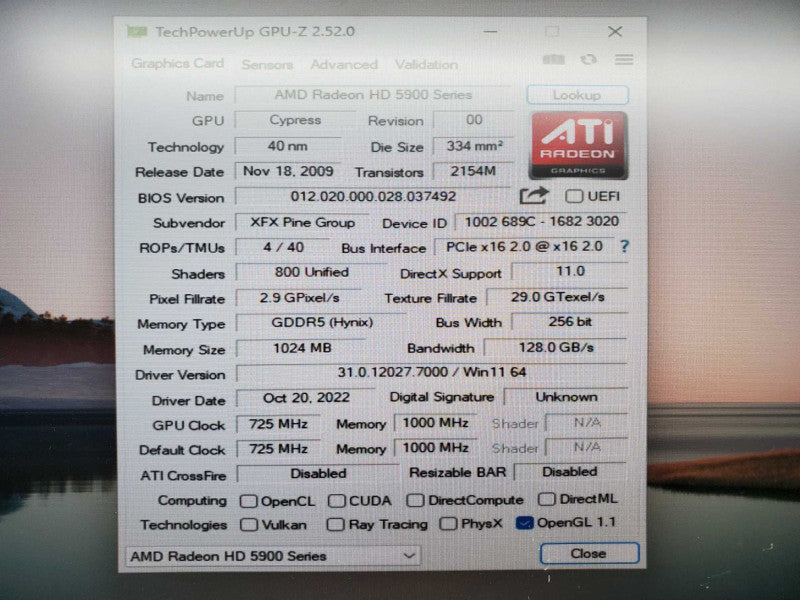Click the GPU Clock value 725 MHz

279,424
